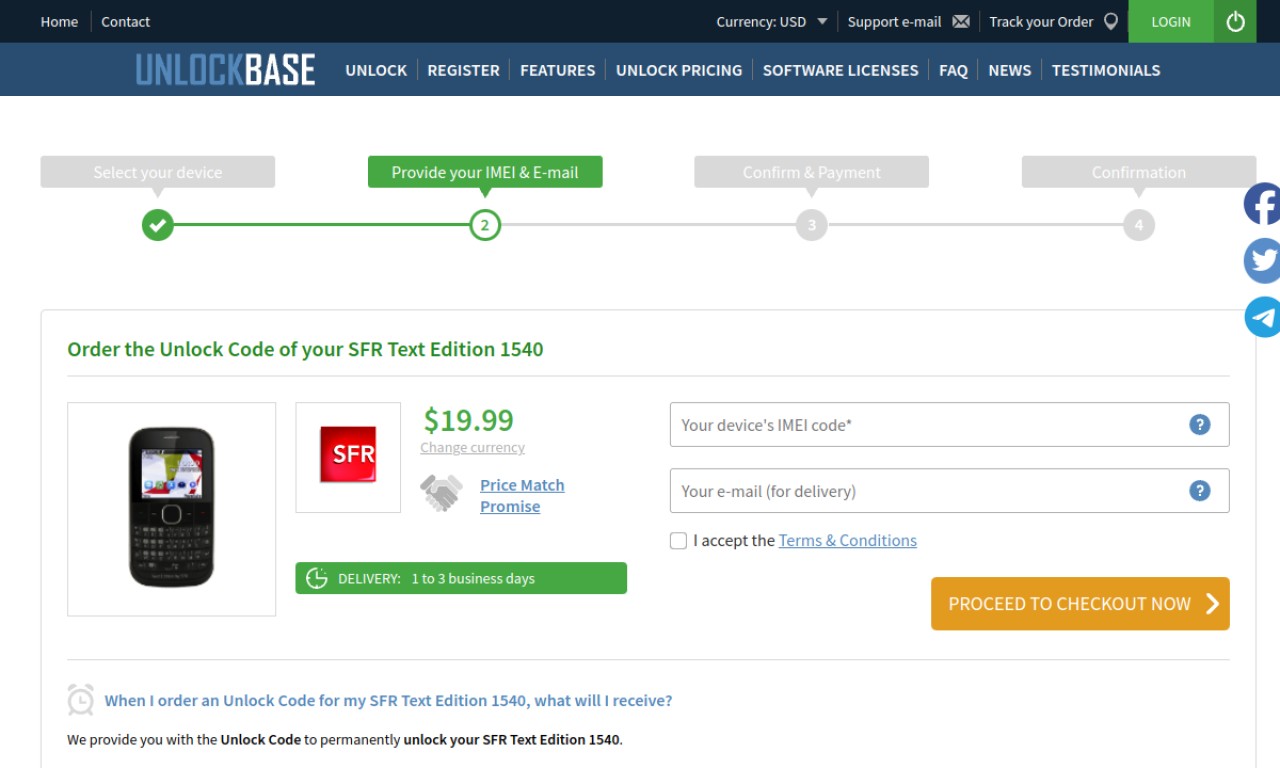Image resolution: width=1280 pixels, height=768 pixels.
Task: Click the Track your Order link text
Action: (x=1041, y=21)
